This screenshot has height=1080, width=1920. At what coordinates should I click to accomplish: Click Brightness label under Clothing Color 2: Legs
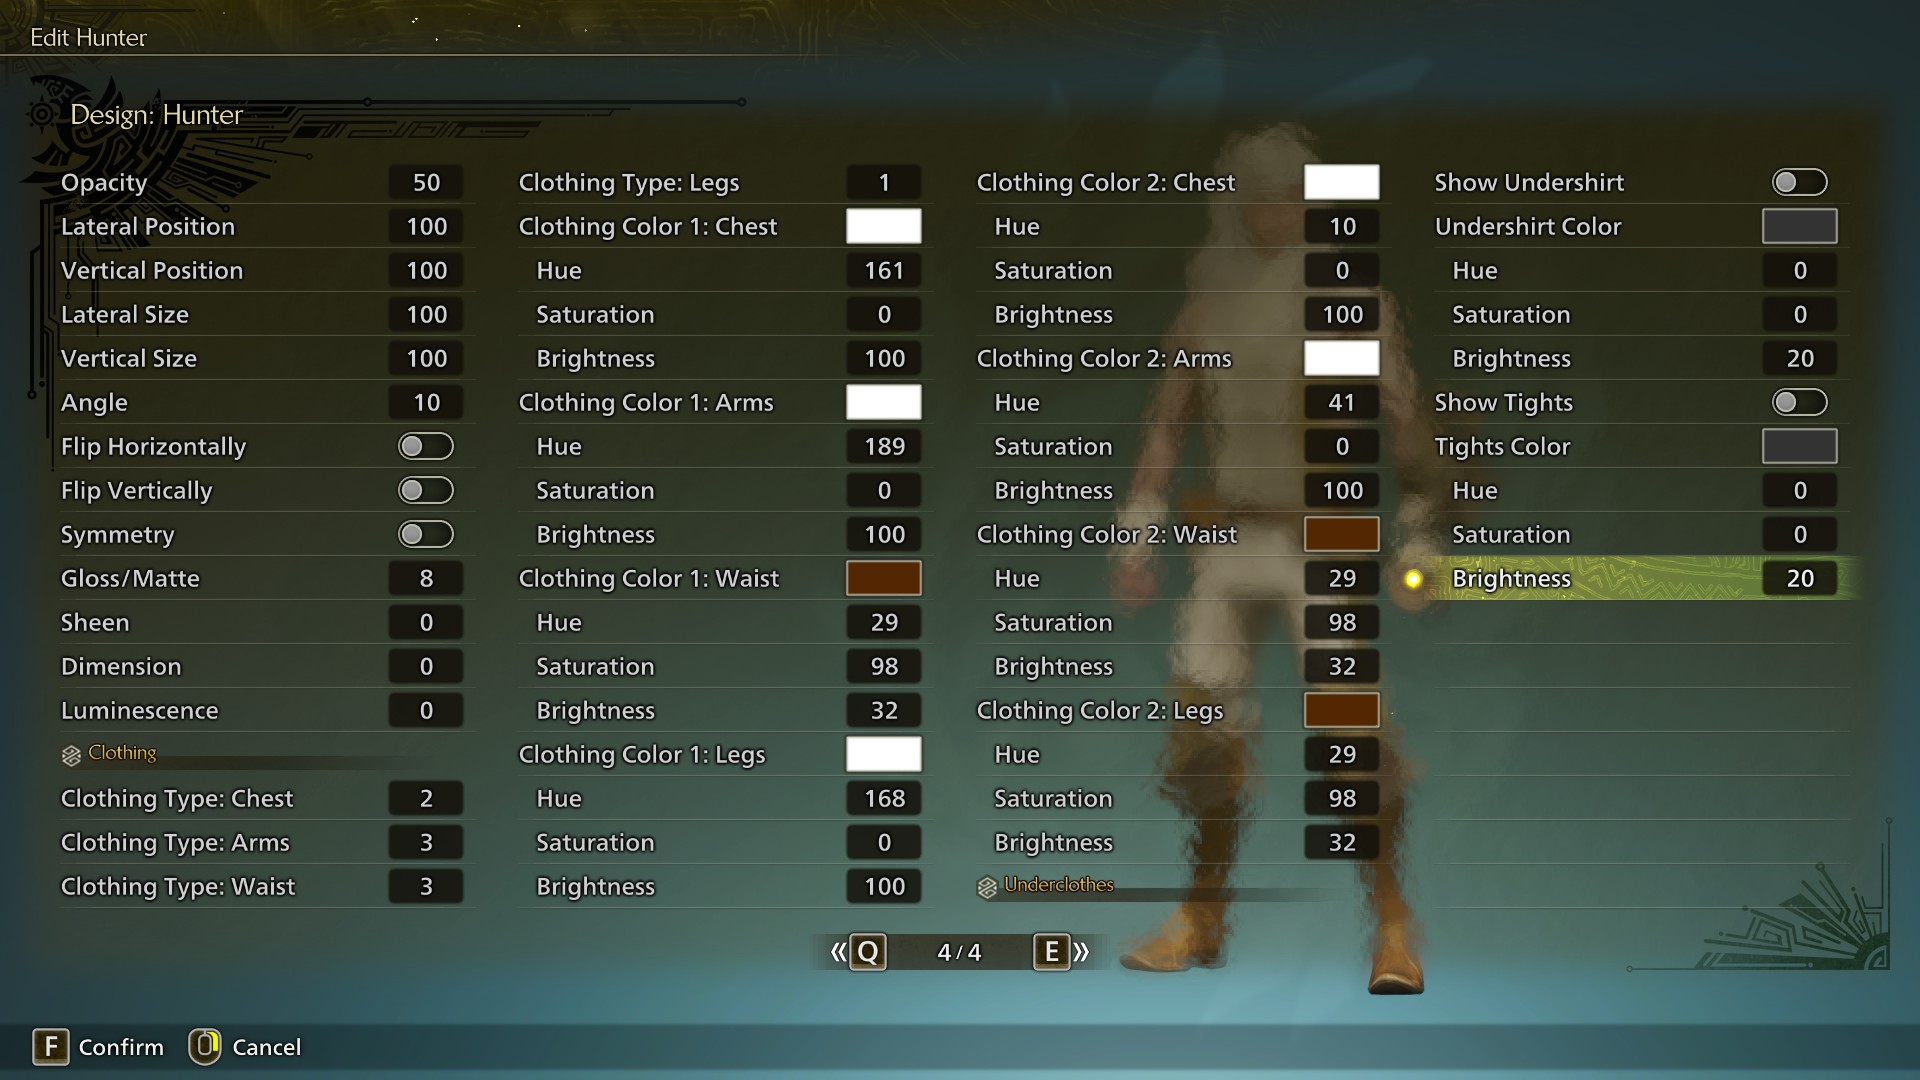(x=1053, y=842)
